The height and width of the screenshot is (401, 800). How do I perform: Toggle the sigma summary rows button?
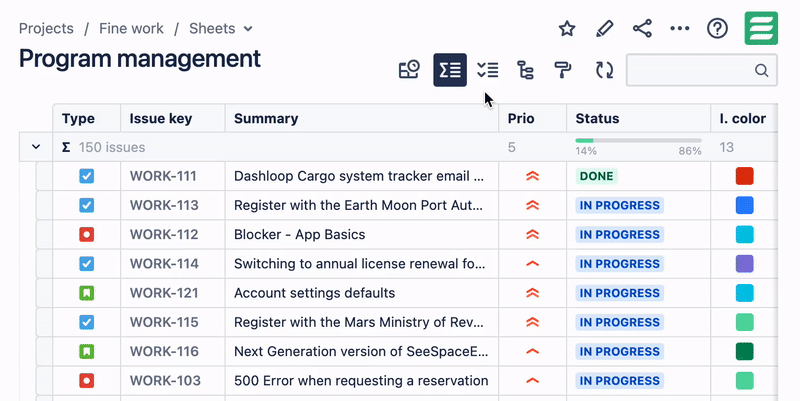tap(450, 70)
